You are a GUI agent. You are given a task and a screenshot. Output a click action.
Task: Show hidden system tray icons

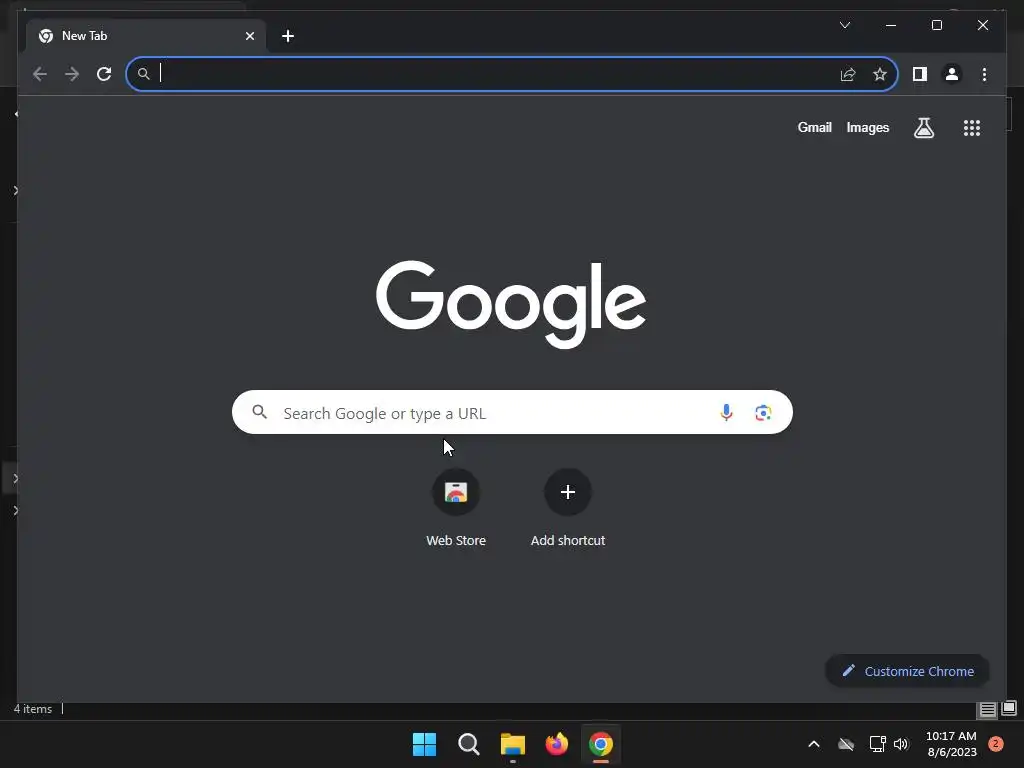pos(814,744)
